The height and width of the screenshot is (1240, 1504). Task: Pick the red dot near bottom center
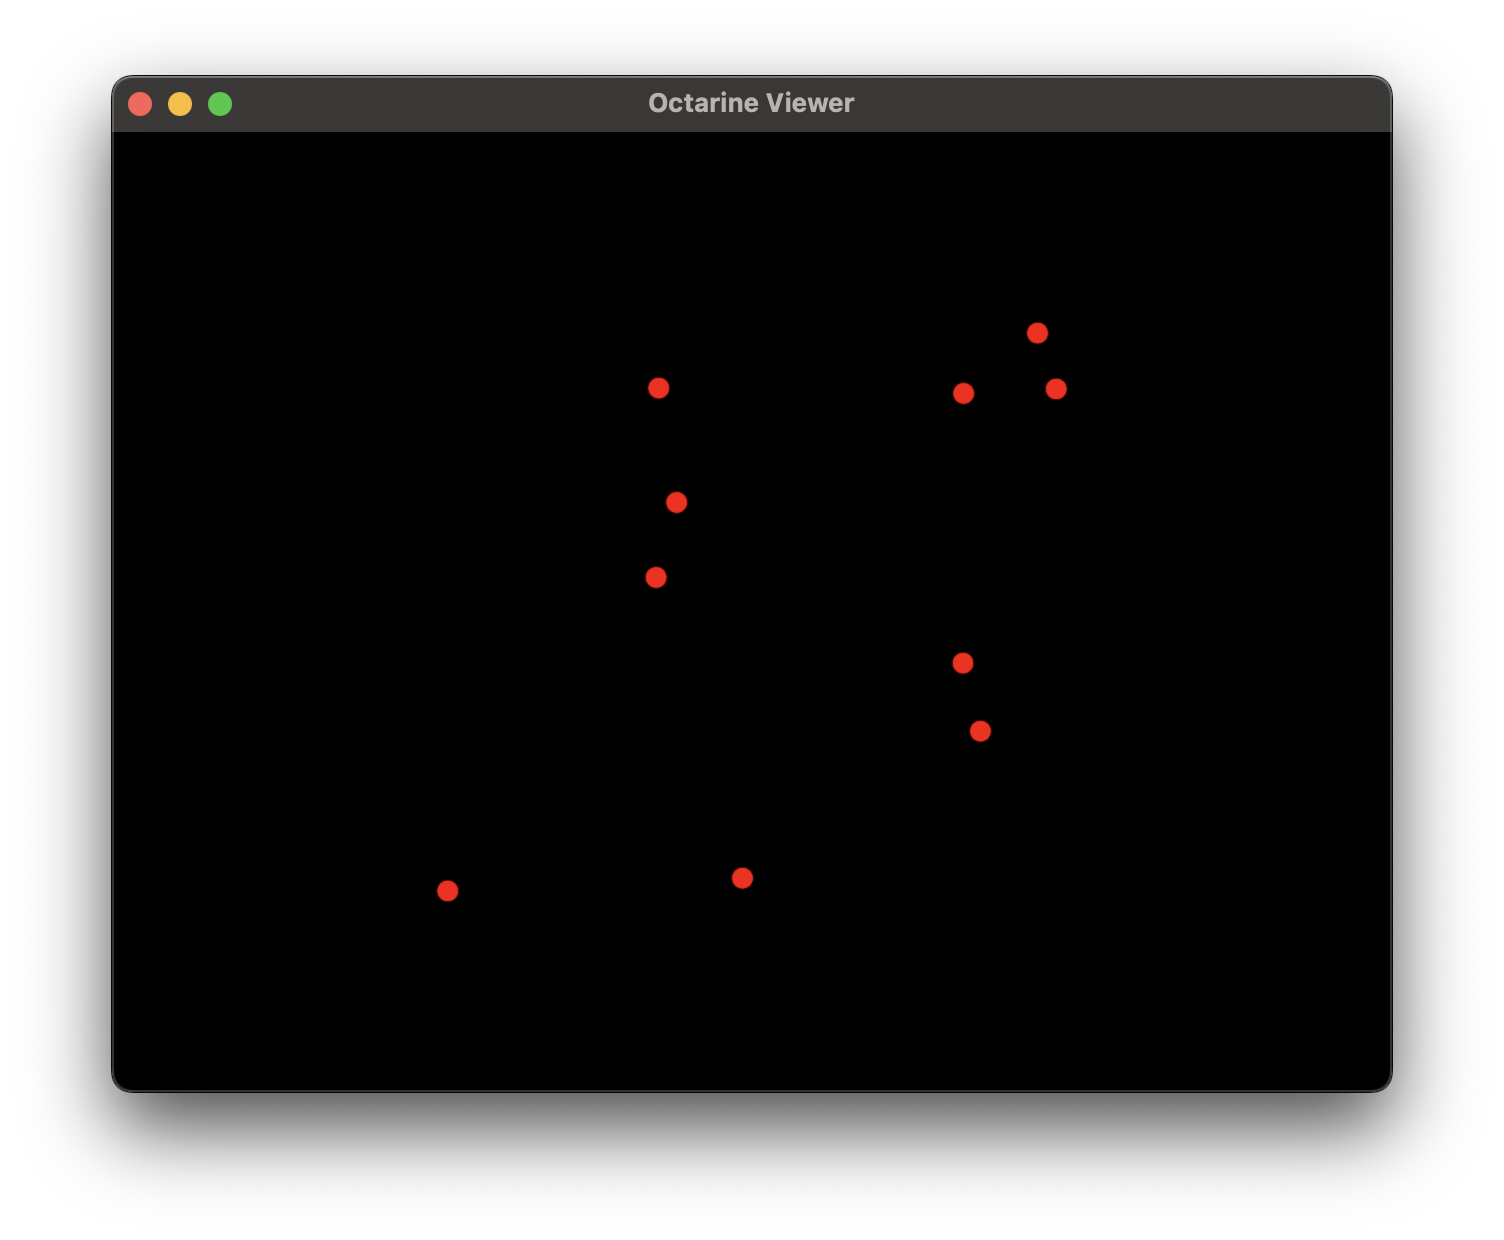click(x=742, y=878)
